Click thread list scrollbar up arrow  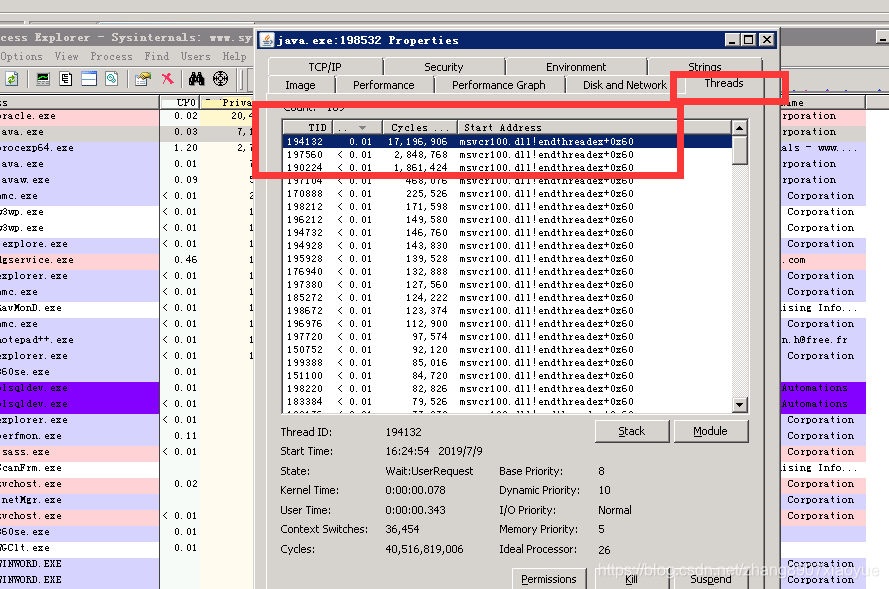click(739, 128)
